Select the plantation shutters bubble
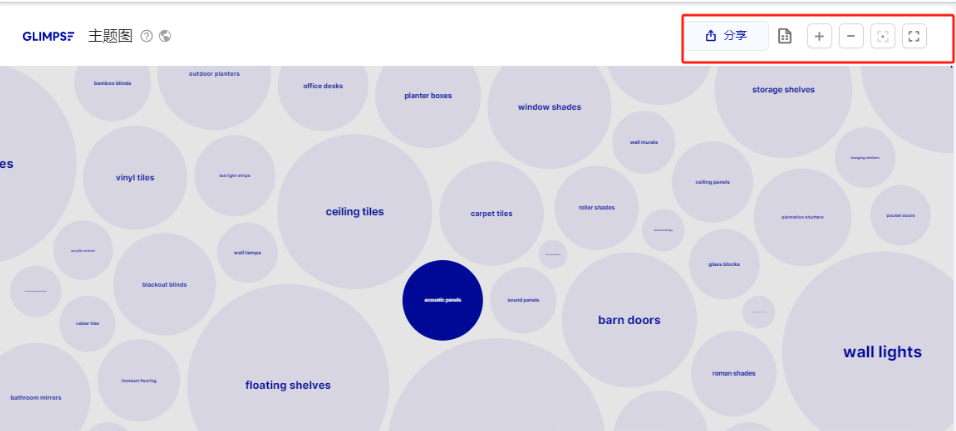This screenshot has height=431, width=956. 802,217
